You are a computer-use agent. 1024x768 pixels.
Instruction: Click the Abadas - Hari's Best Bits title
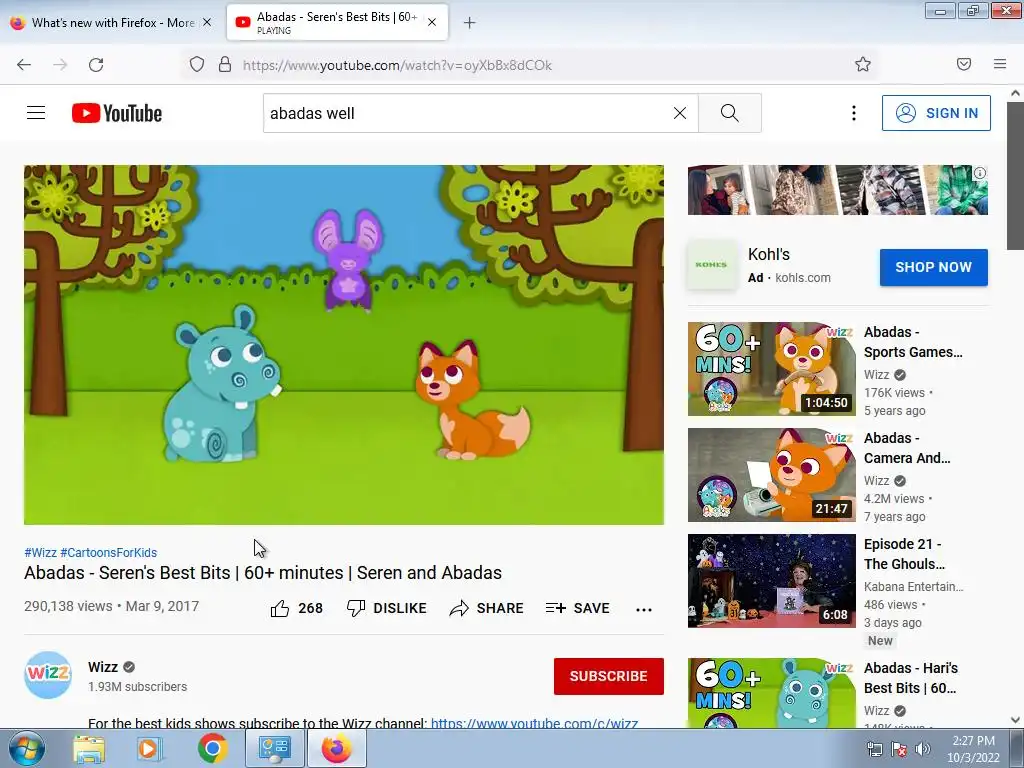pos(910,678)
